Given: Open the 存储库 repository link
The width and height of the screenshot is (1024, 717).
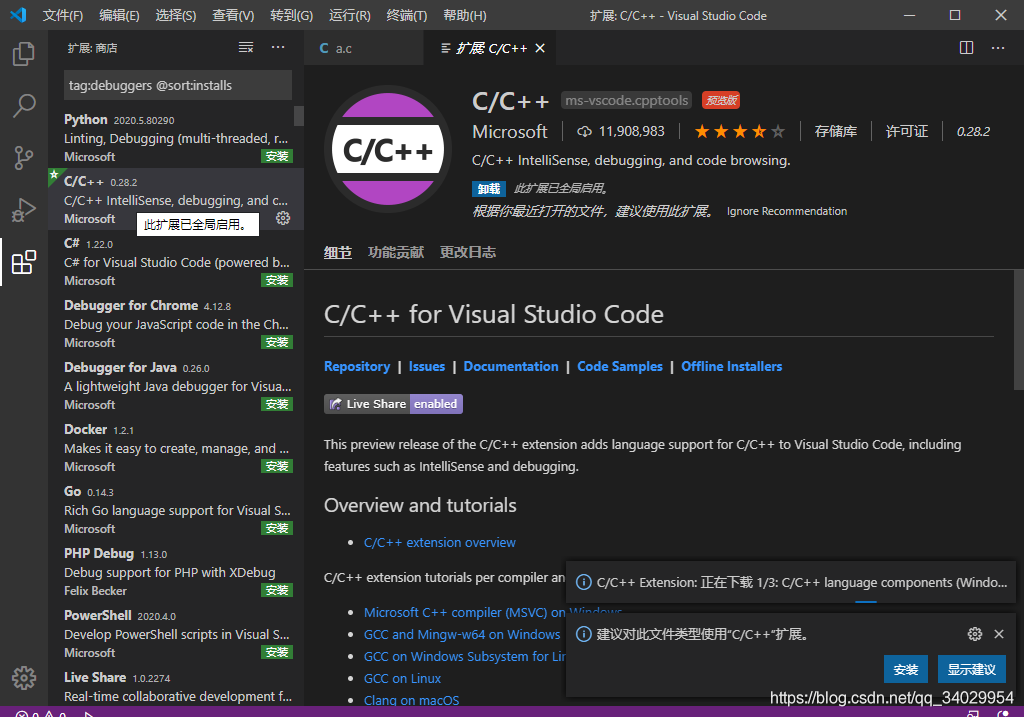Looking at the screenshot, I should [836, 132].
